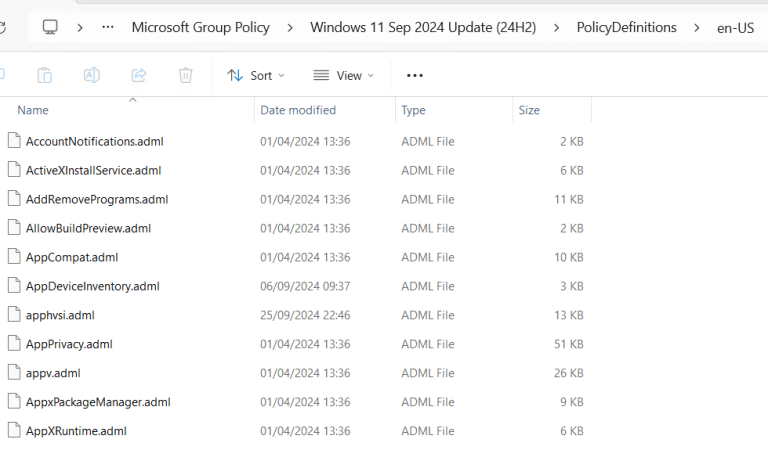Select ActiveXInstallService.adml in the list
The width and height of the screenshot is (768, 450).
(x=93, y=170)
